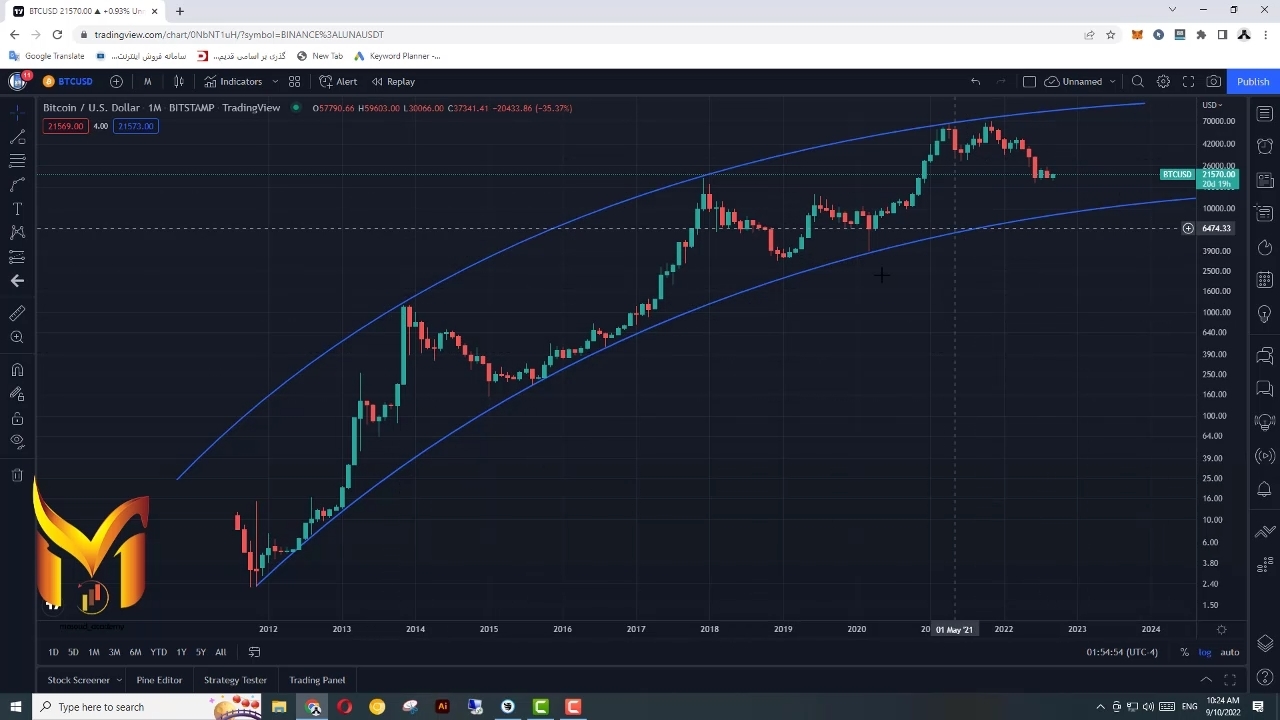This screenshot has height=720, width=1280.
Task: Toggle percent scale on price axis
Action: point(1184,652)
